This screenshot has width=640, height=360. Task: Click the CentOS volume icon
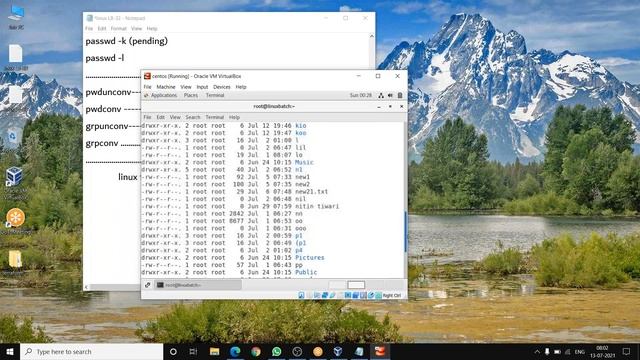tap(390, 95)
